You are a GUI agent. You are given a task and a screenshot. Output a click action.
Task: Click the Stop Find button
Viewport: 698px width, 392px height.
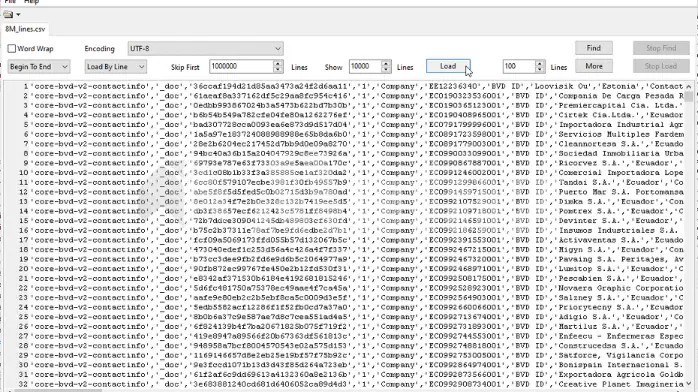pos(661,48)
